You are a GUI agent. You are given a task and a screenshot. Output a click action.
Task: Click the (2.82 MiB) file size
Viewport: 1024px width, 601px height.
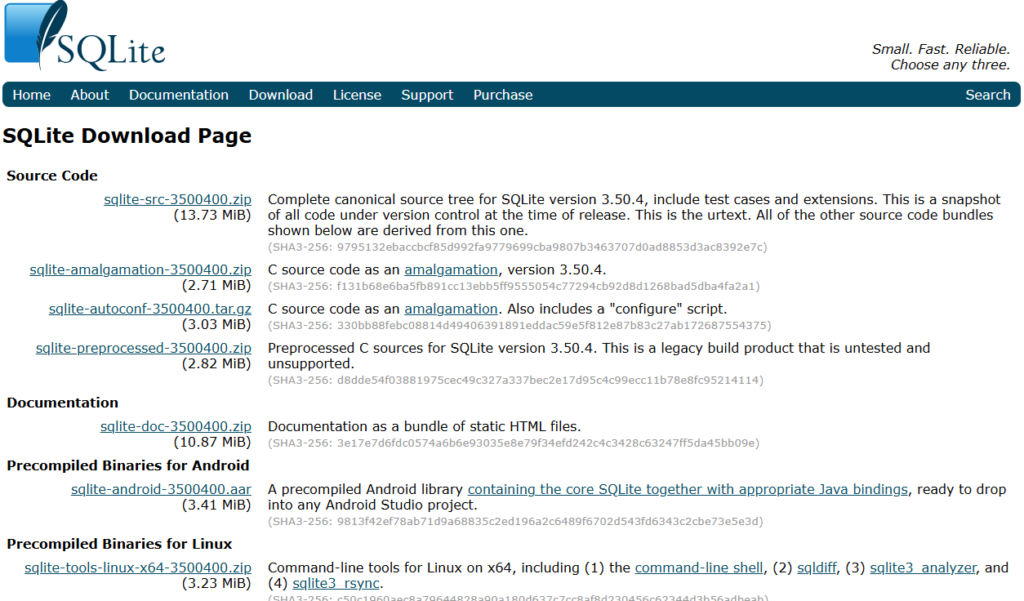(216, 364)
